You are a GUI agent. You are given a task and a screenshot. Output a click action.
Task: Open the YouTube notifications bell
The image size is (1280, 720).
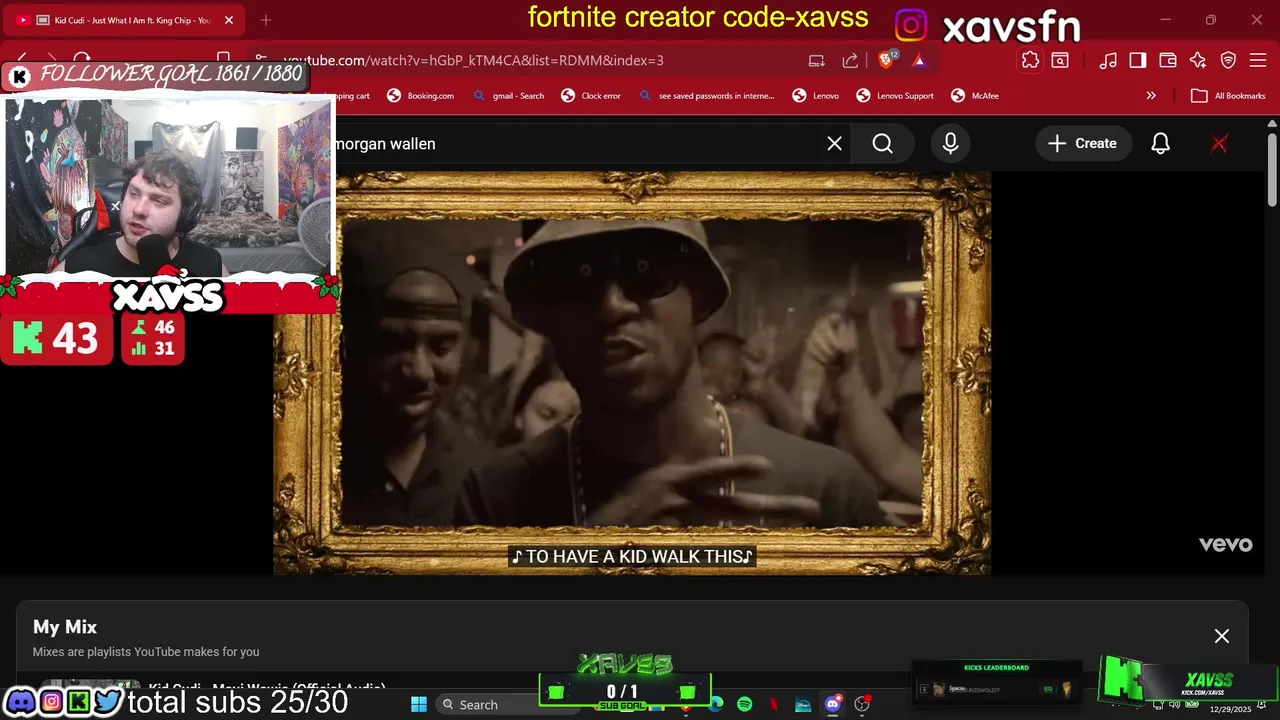tap(1160, 143)
